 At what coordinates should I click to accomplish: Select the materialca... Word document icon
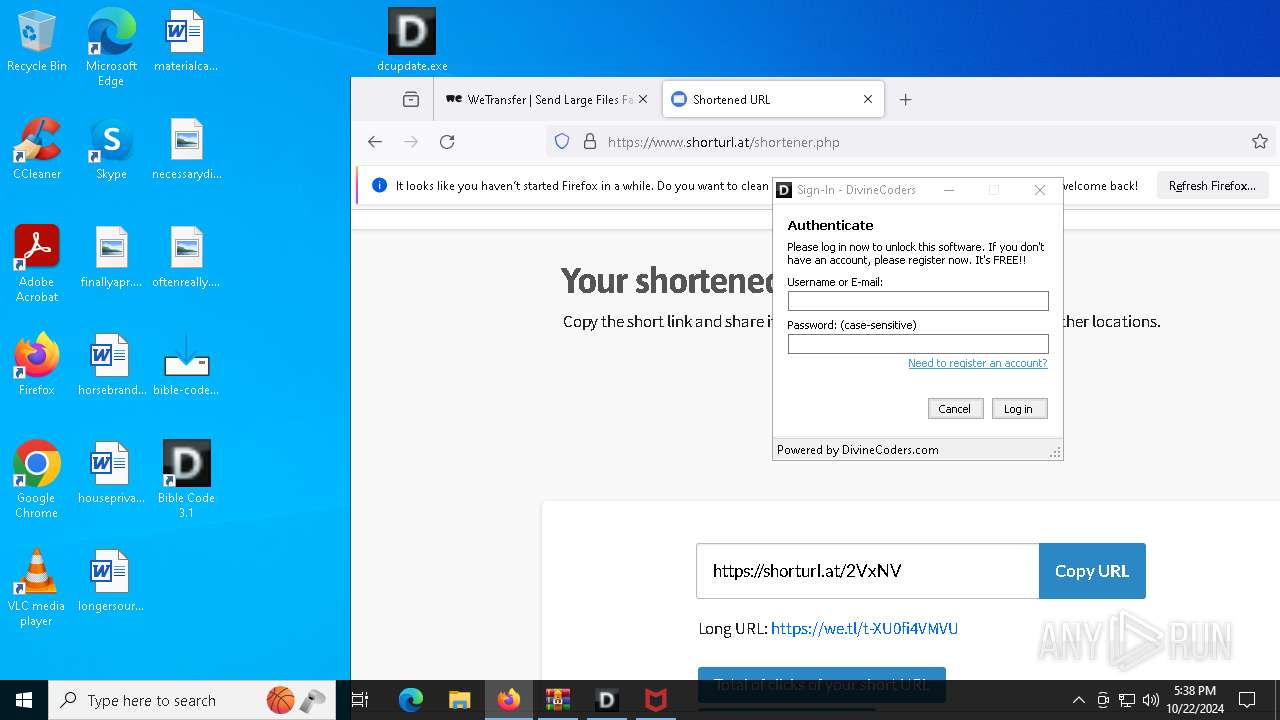coord(186,42)
